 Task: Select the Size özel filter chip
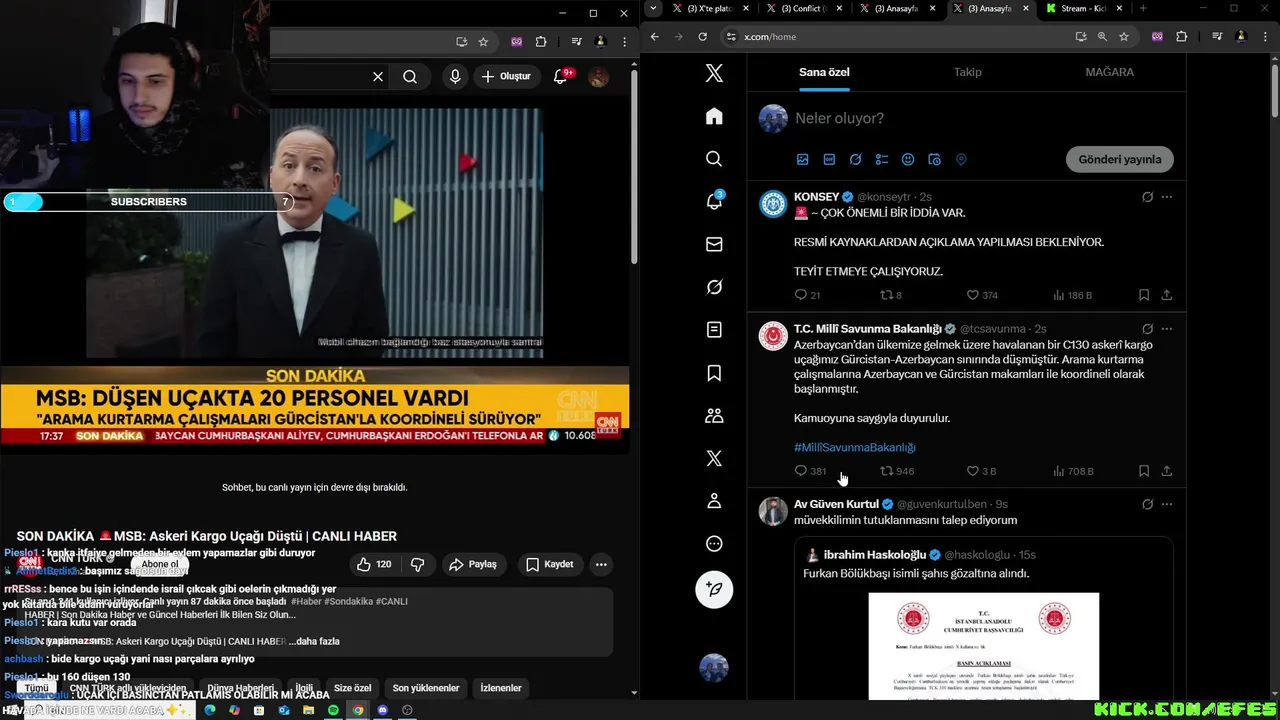[x=352, y=688]
